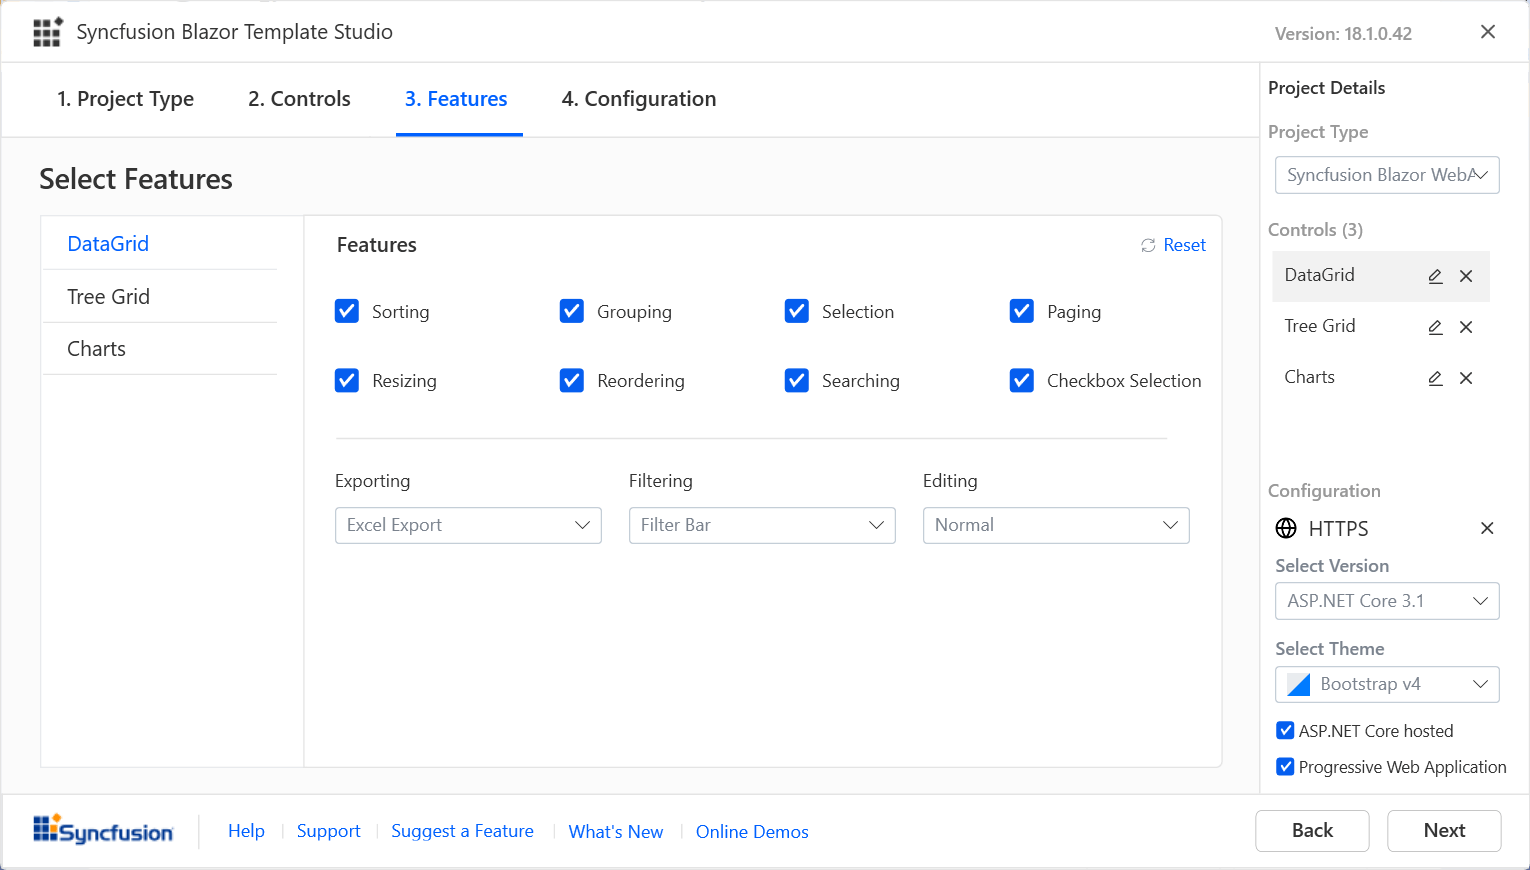This screenshot has width=1530, height=870.
Task: Remove the DataGrid control with its X icon
Action: (1466, 276)
